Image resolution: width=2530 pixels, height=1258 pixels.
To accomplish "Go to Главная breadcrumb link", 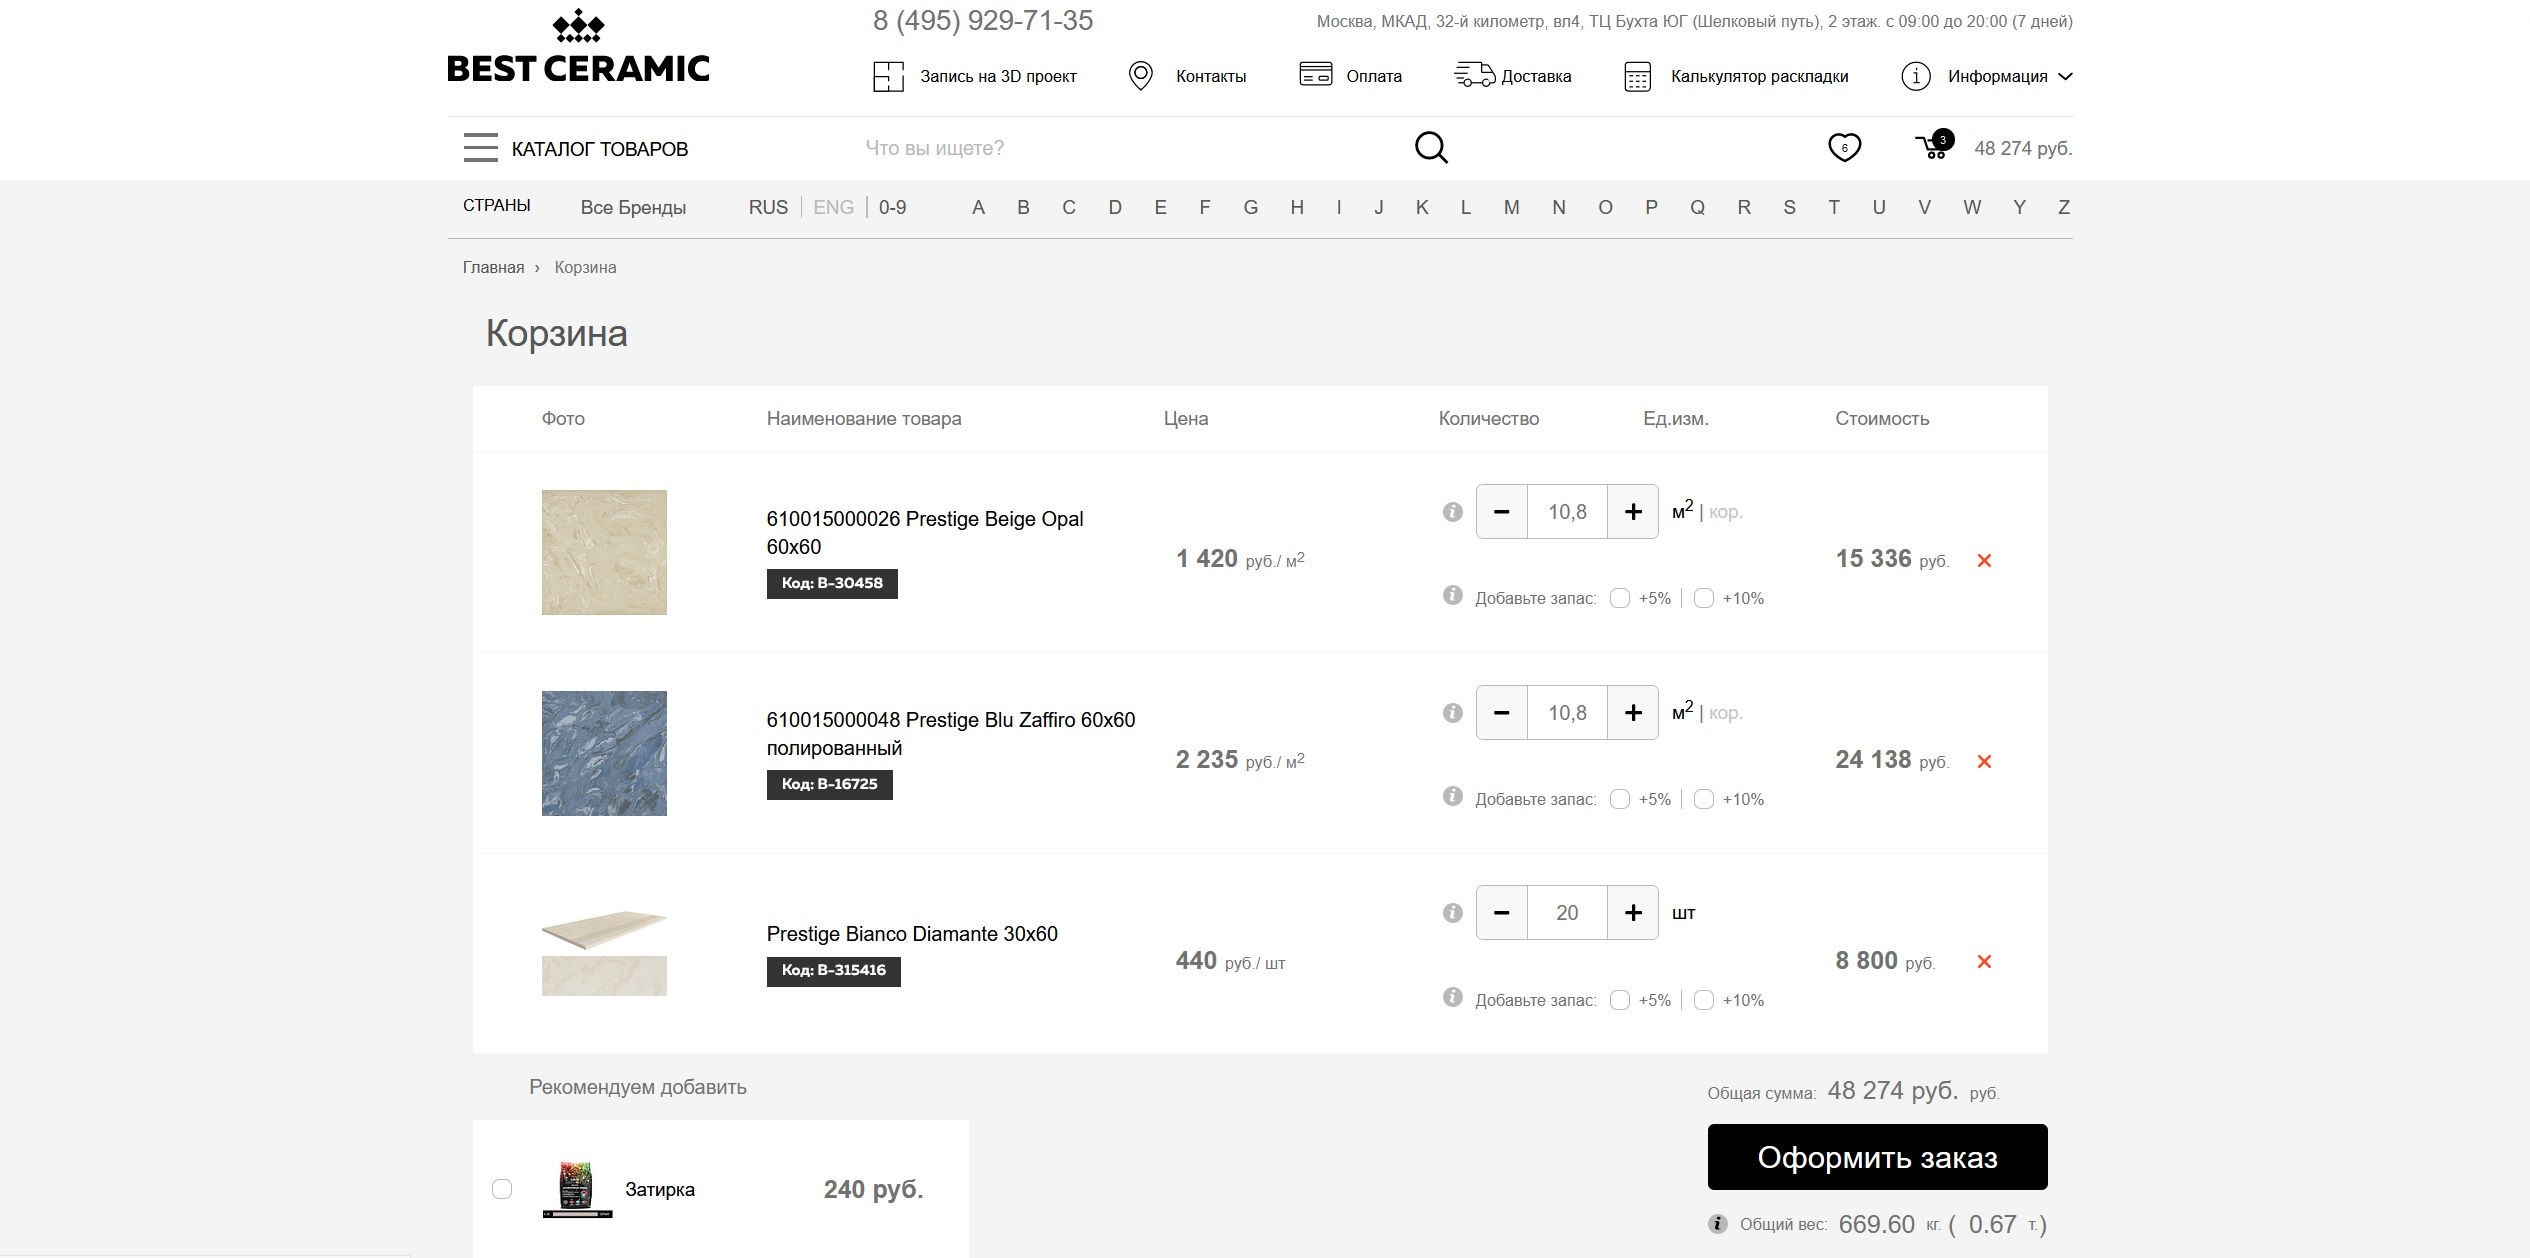I will coord(493,267).
